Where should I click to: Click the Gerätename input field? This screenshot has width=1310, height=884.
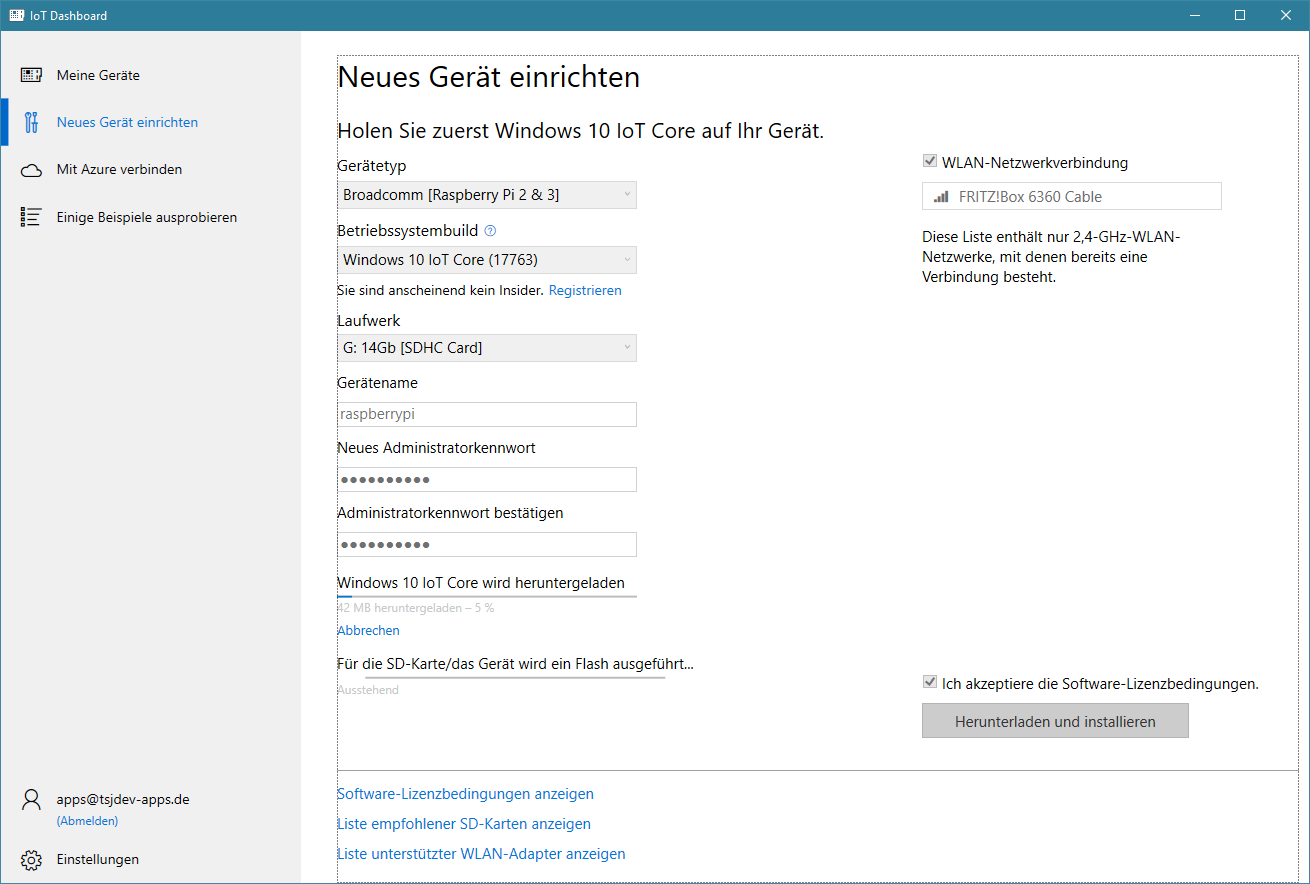tap(487, 414)
